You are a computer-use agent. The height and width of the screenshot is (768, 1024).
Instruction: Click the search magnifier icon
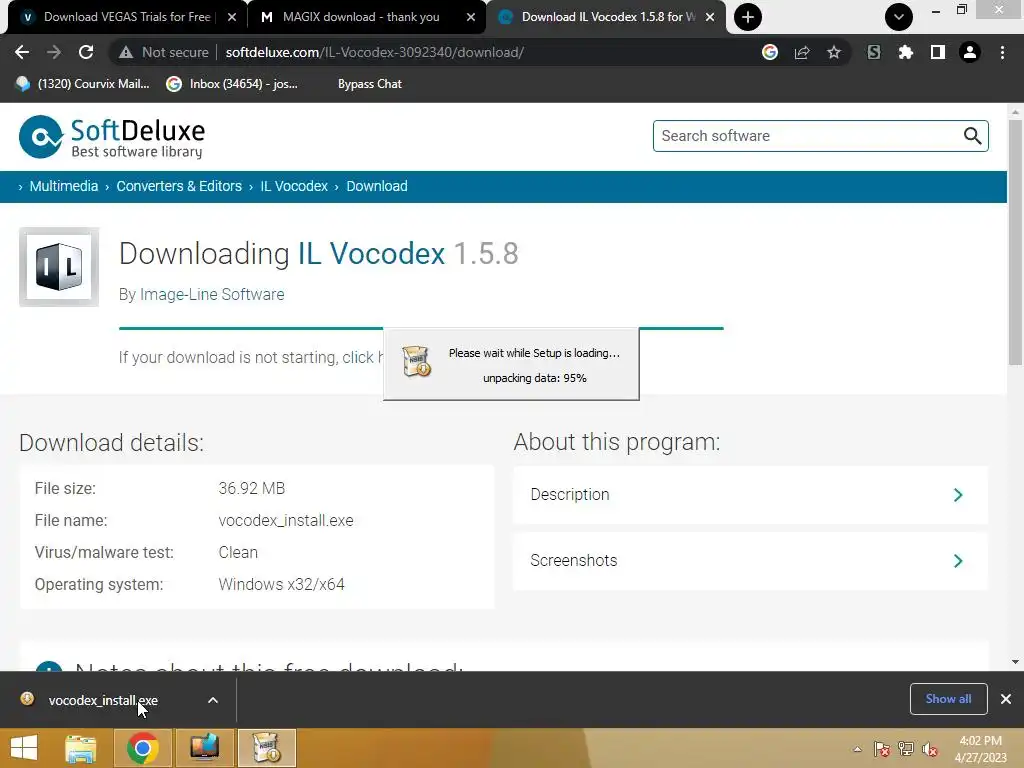(972, 136)
